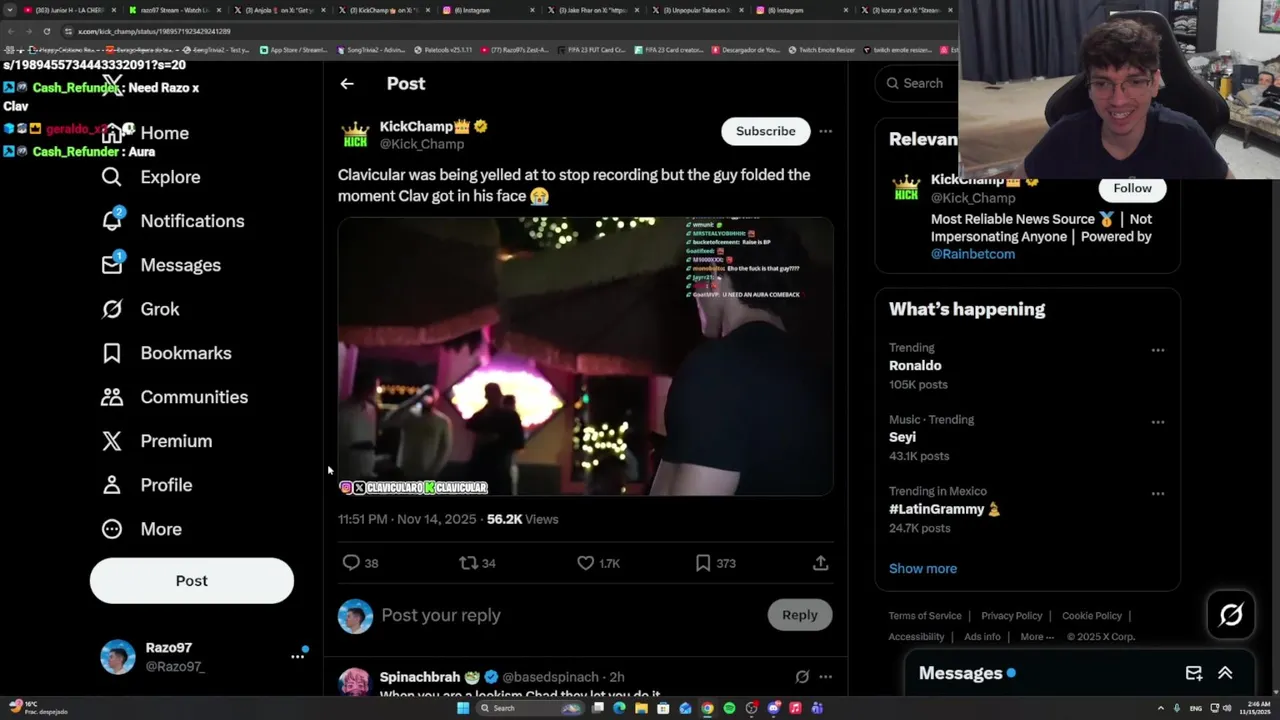Click the share upload icon on post
The height and width of the screenshot is (720, 1280).
820,563
